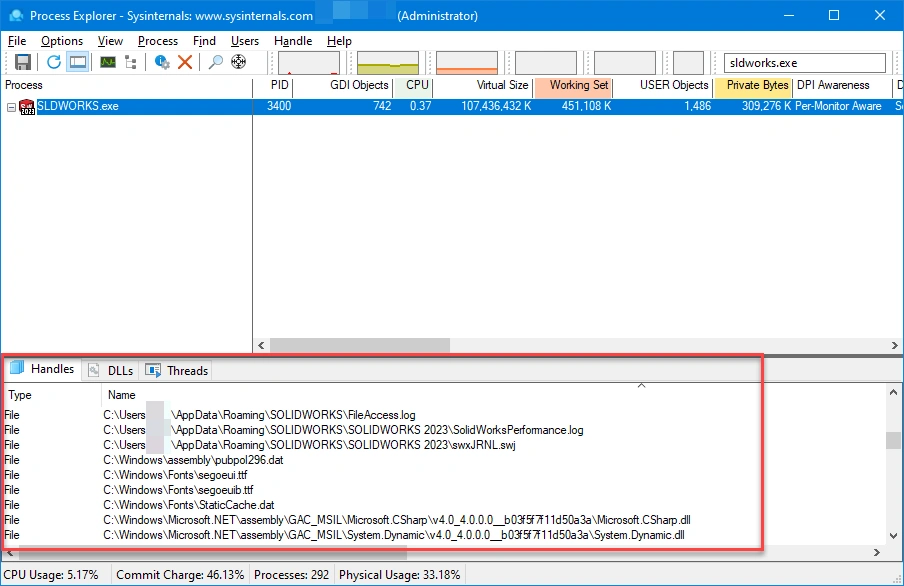904x586 pixels.
Task: Open System Information graph icon
Action: [x=108, y=62]
